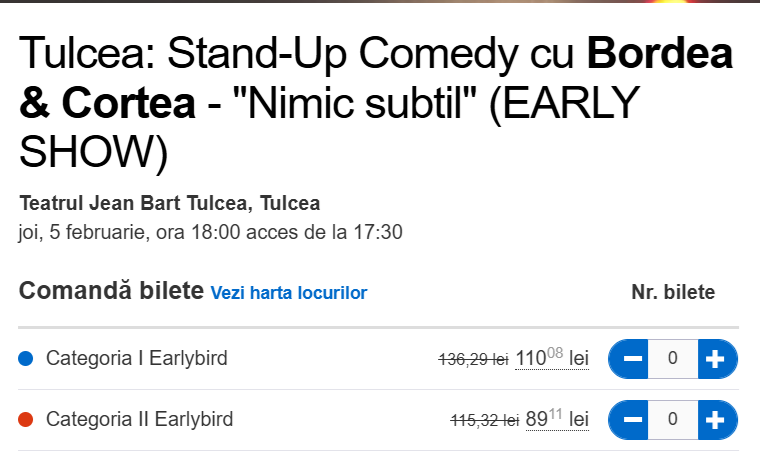Click the Nr. bilete column header
760x459 pixels.
click(673, 293)
